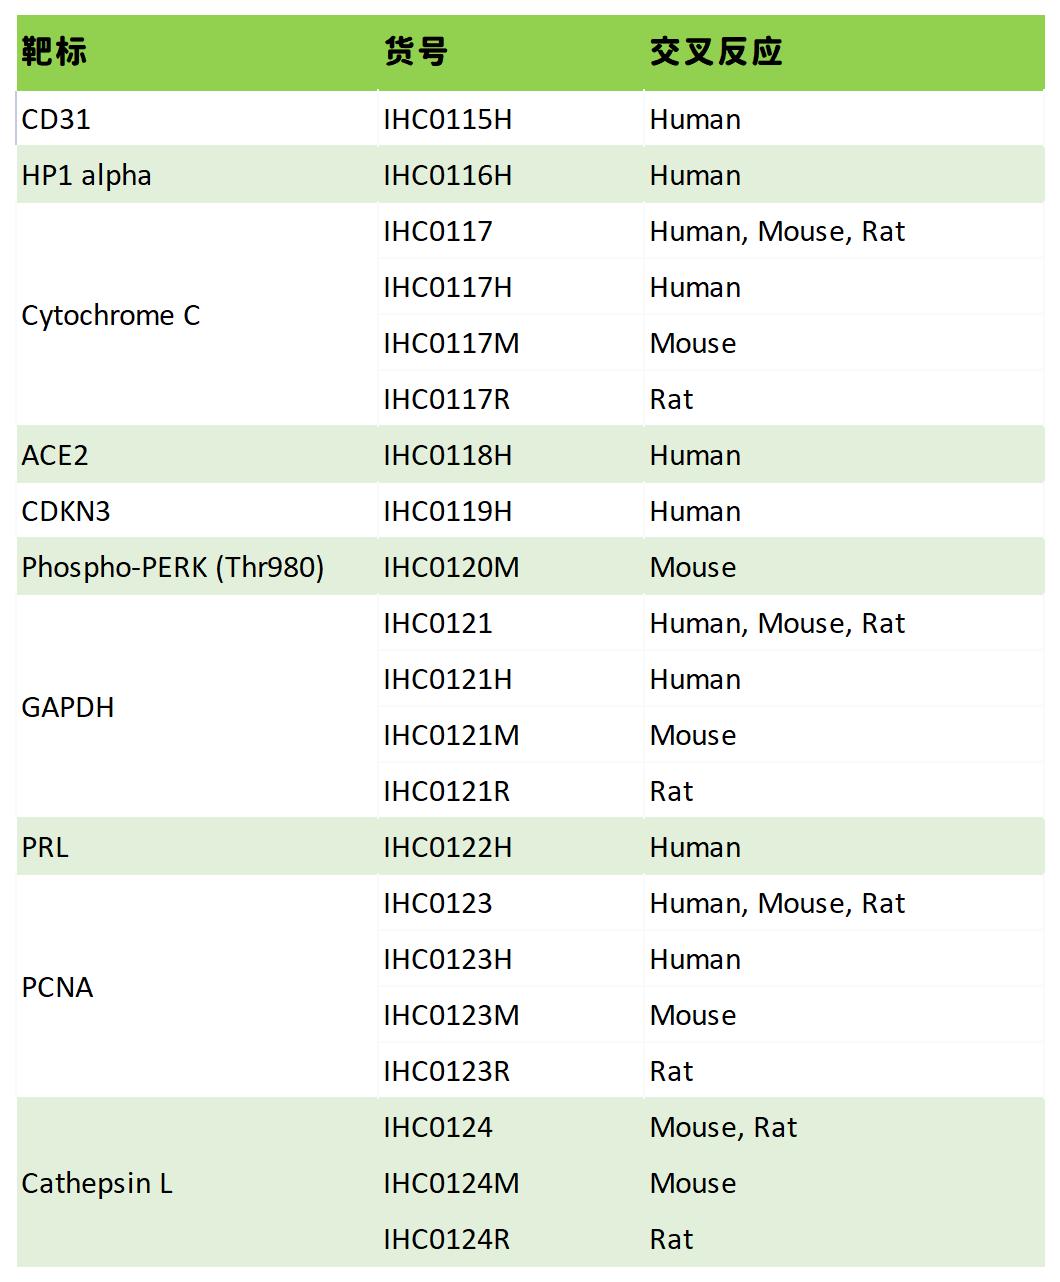Click the 靶标 column header
1060x1282 pixels.
pos(55,51)
